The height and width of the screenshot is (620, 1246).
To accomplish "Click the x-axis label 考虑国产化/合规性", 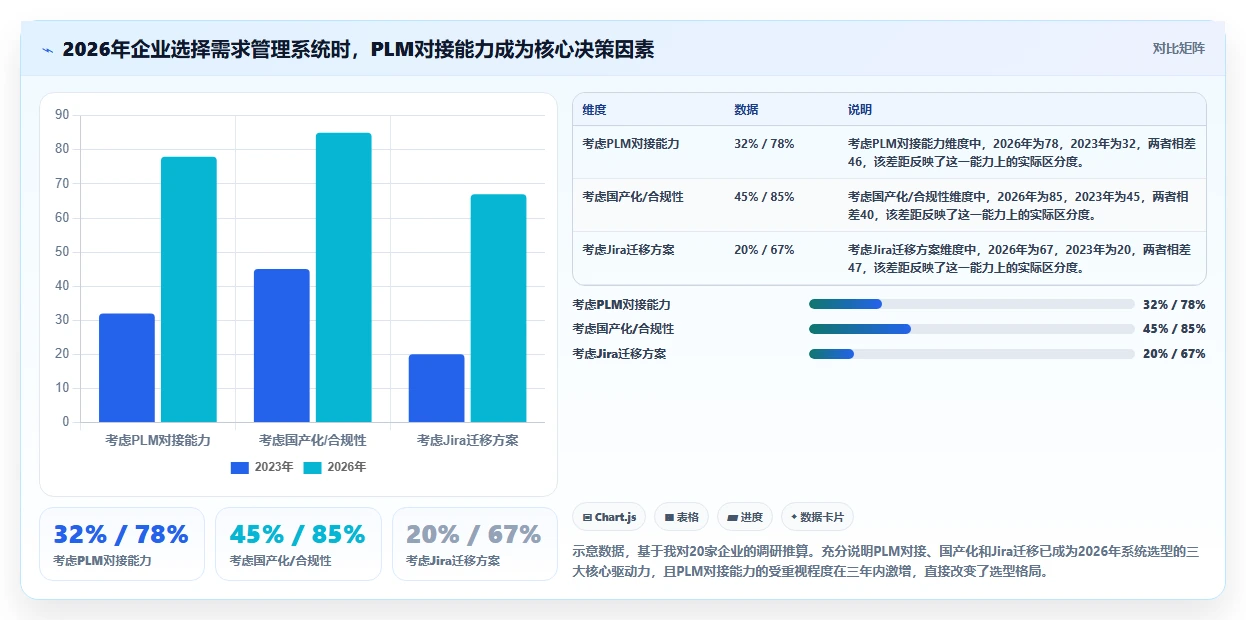I will [313, 440].
